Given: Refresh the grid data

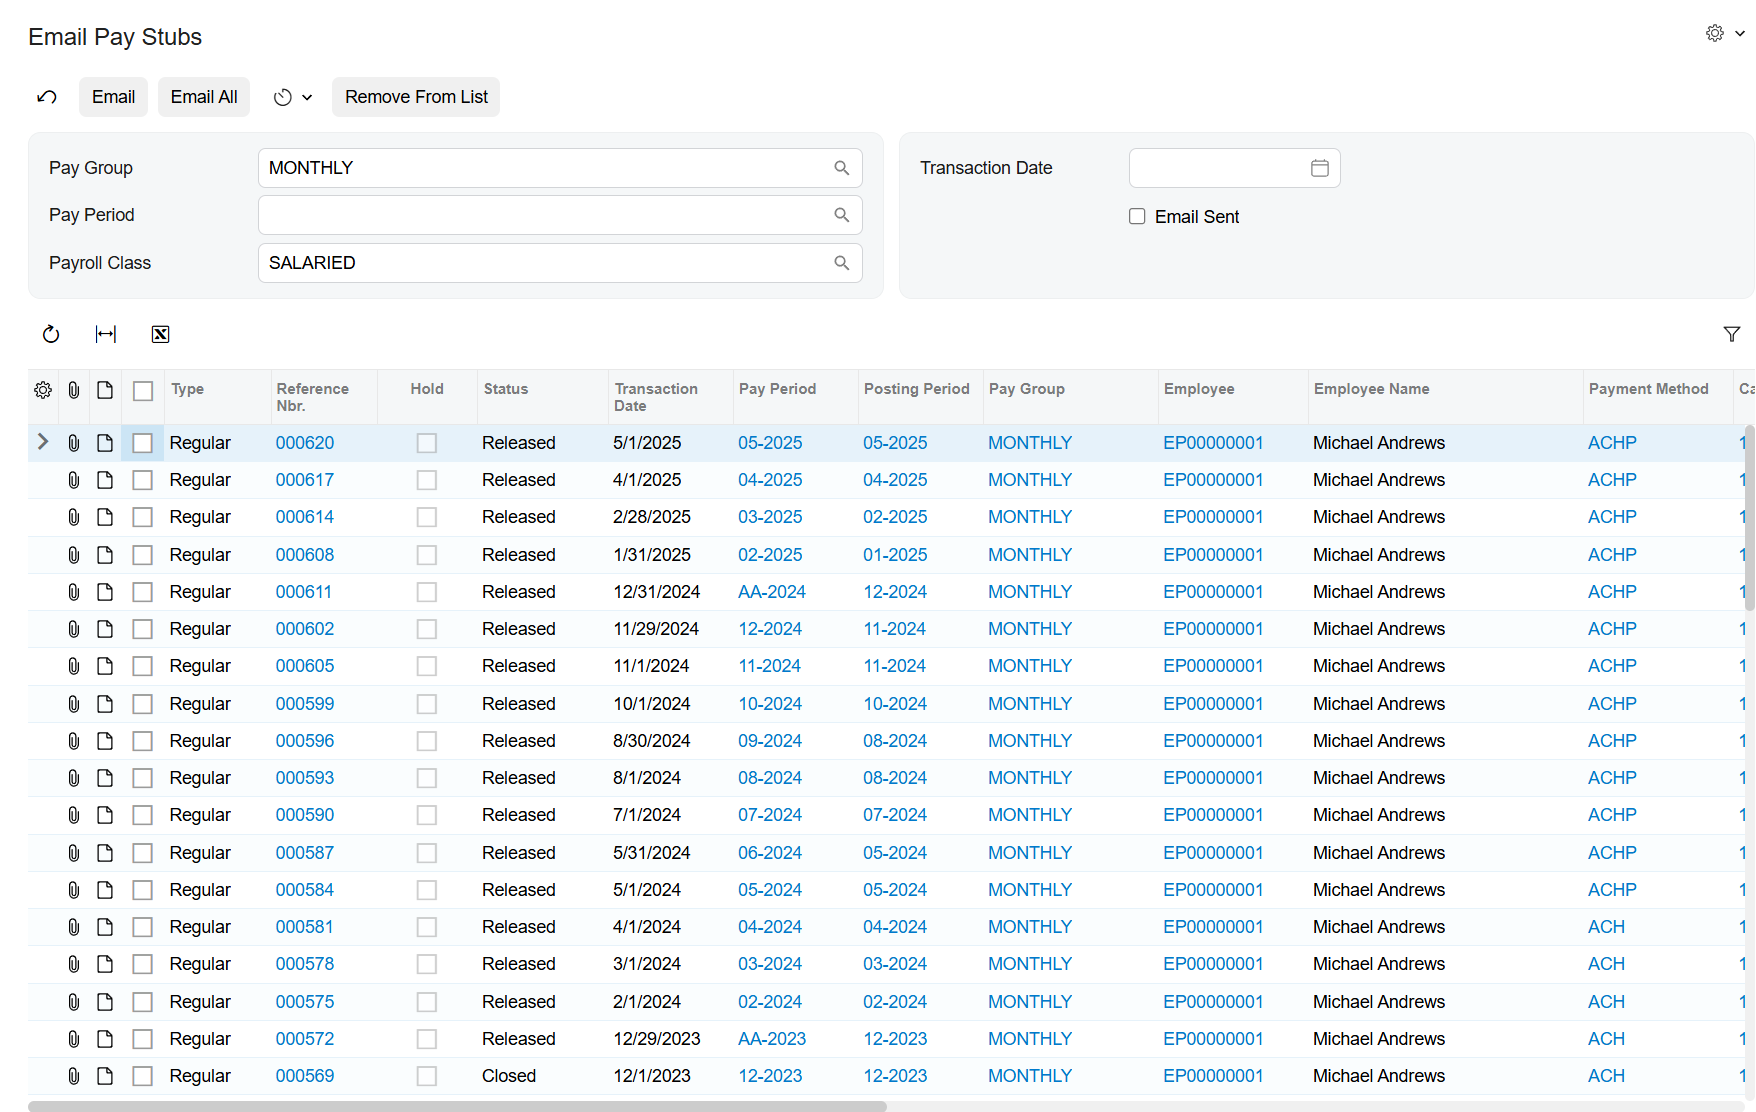Looking at the screenshot, I should (x=51, y=334).
